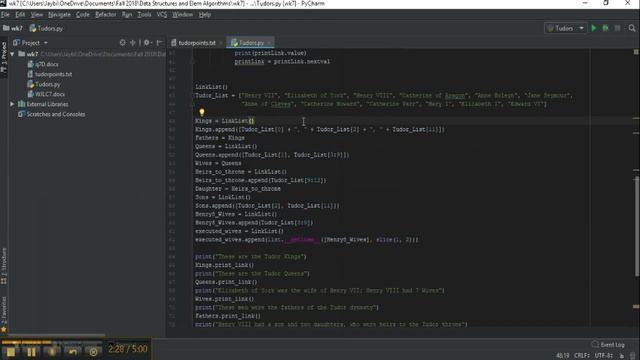Click the gray Stop process icon in toolbar

[x=618, y=28]
